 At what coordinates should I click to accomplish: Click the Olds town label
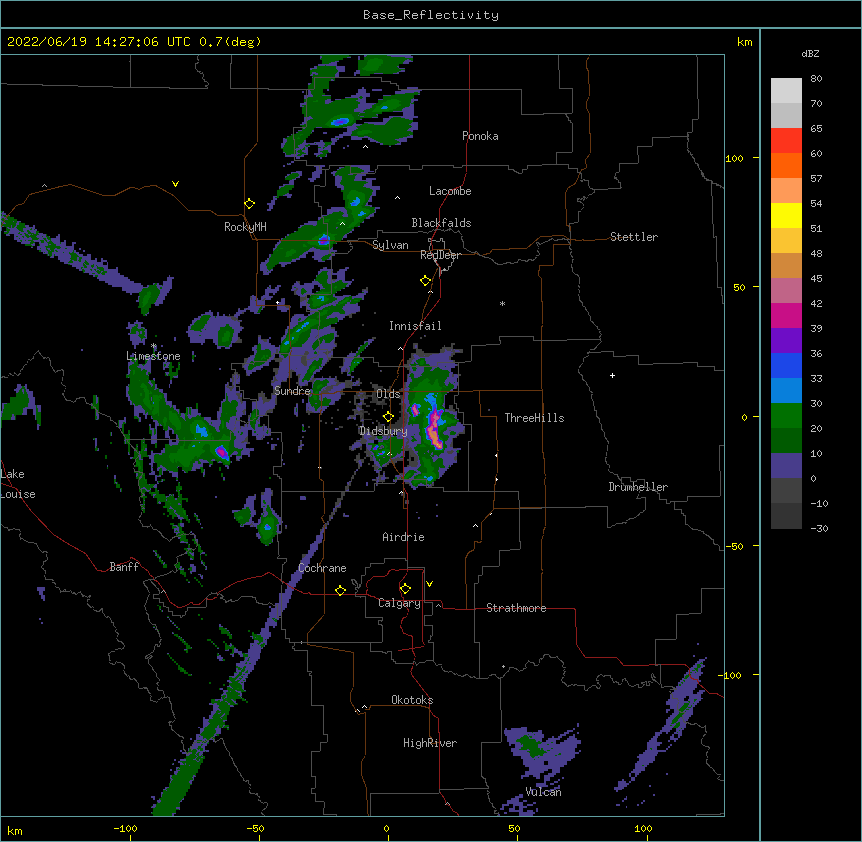(388, 394)
